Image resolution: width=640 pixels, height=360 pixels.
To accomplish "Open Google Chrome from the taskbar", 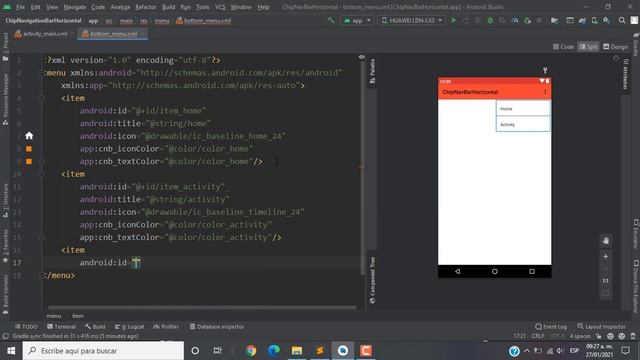I will [251, 351].
